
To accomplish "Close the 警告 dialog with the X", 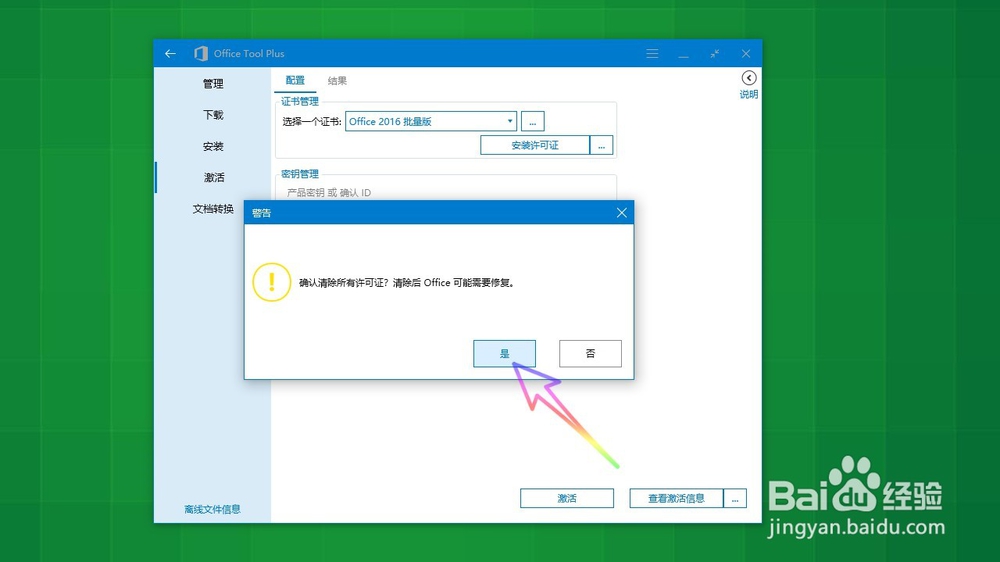I will coord(622,212).
